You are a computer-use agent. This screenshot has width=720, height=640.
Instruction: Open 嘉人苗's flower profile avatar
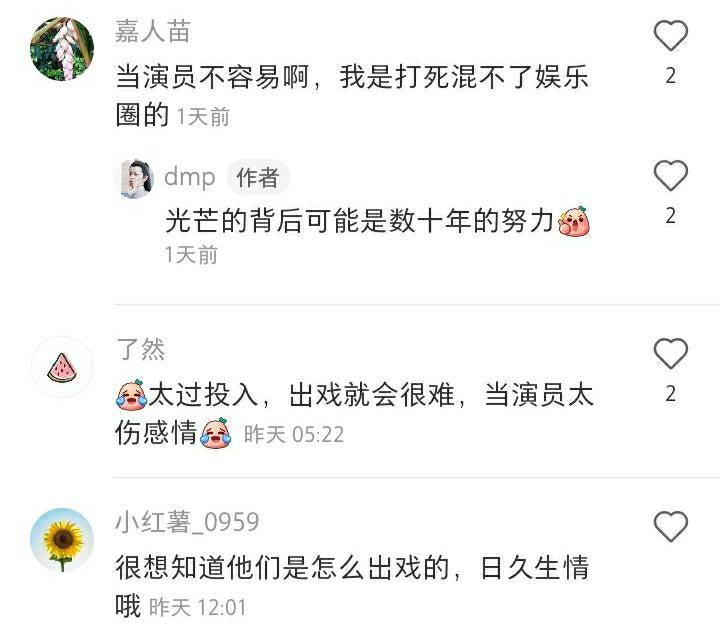[62, 49]
